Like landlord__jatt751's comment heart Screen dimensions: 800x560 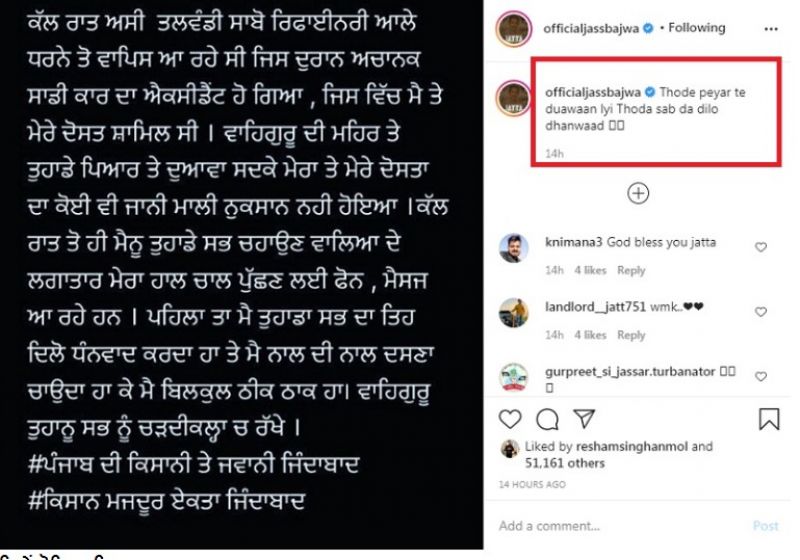click(761, 312)
